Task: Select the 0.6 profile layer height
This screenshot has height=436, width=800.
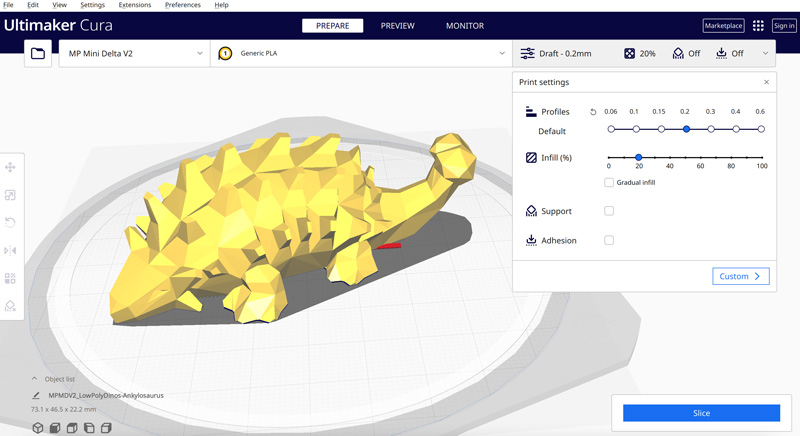Action: 761,129
